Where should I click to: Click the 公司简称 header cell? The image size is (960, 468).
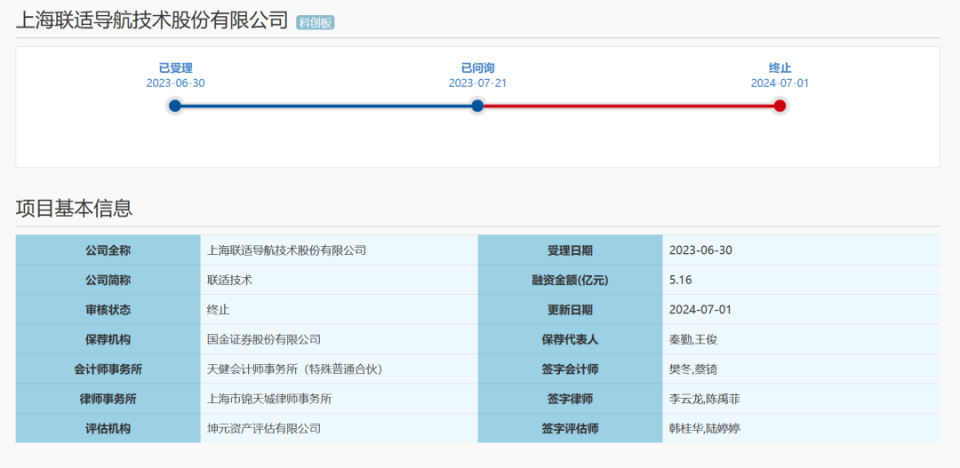click(x=108, y=280)
